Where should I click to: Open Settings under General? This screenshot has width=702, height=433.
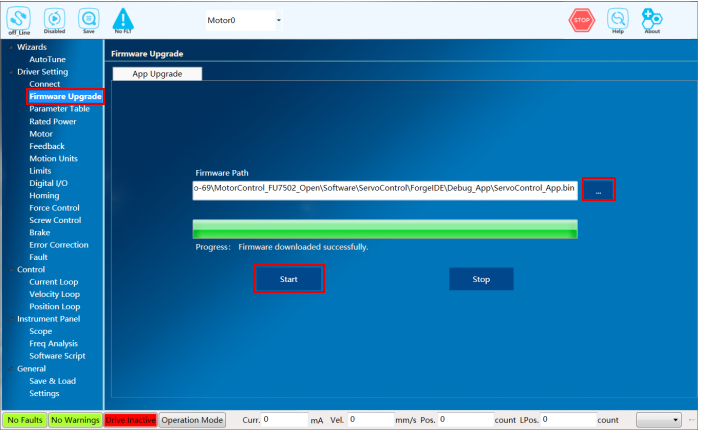point(44,394)
